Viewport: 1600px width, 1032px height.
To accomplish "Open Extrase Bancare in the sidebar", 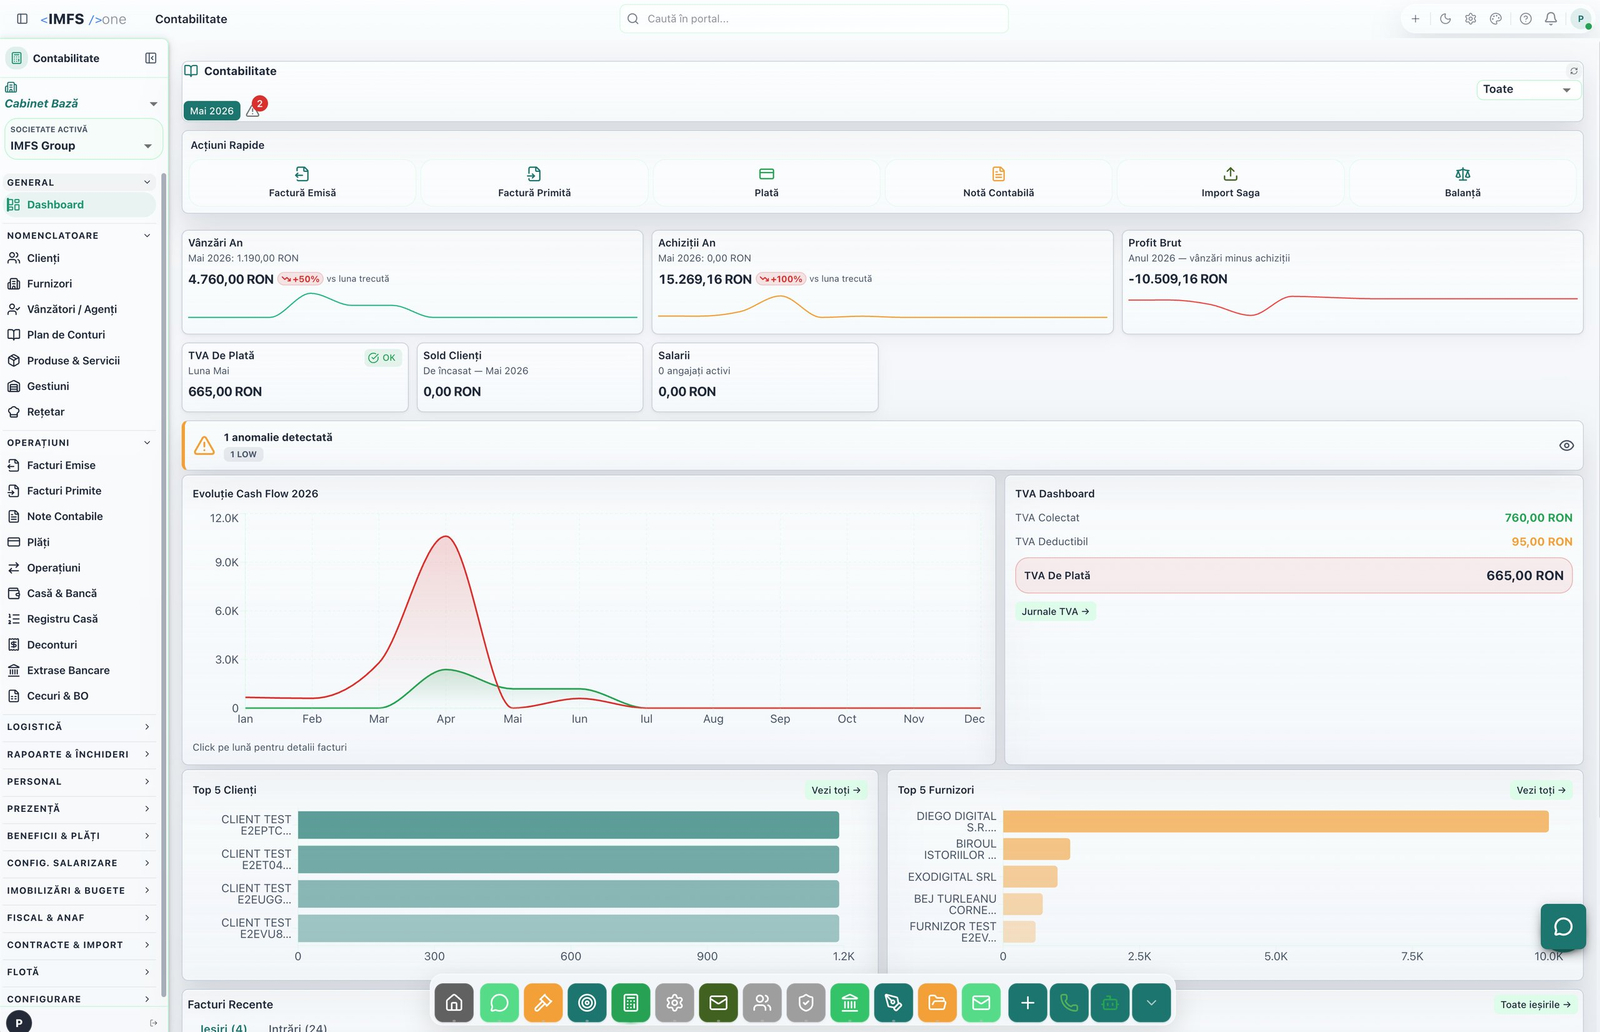I will point(80,671).
